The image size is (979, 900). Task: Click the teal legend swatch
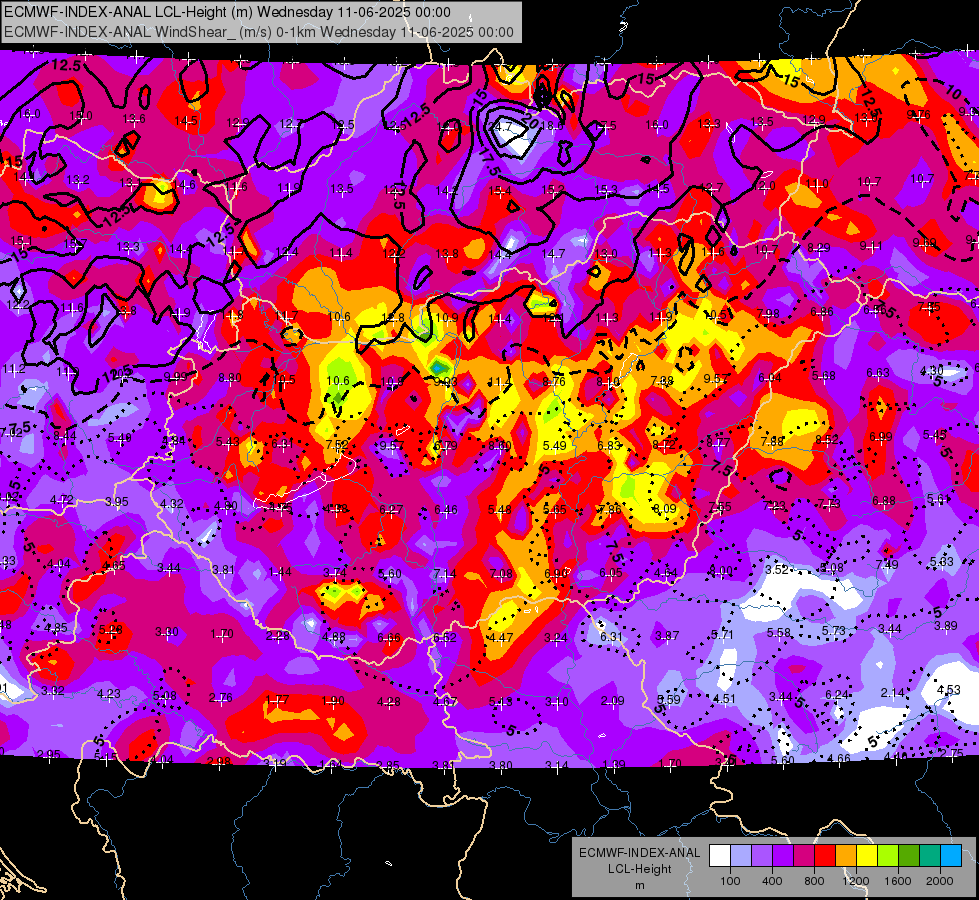click(x=930, y=855)
